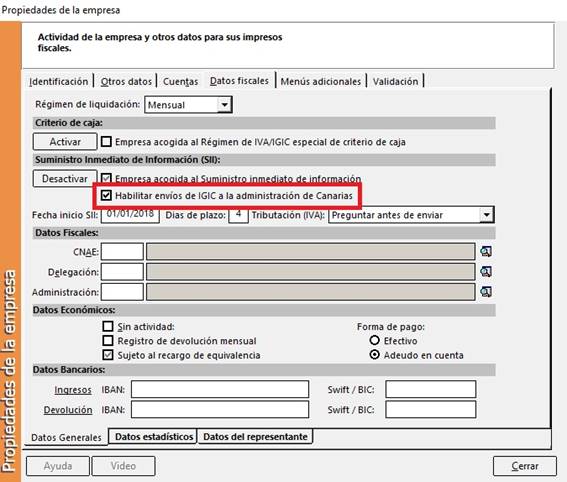Click the Fecha inicio SII date field
This screenshot has width=567, height=482.
[130, 215]
